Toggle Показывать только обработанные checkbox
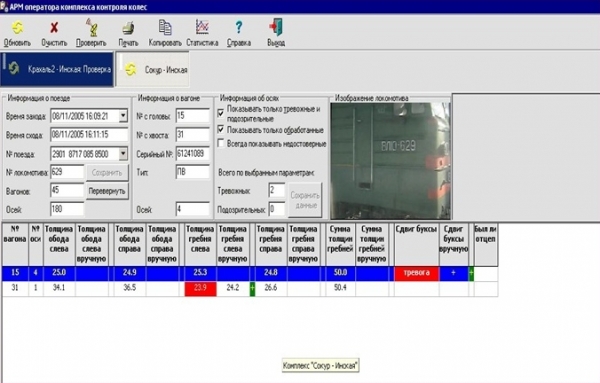 click(221, 130)
